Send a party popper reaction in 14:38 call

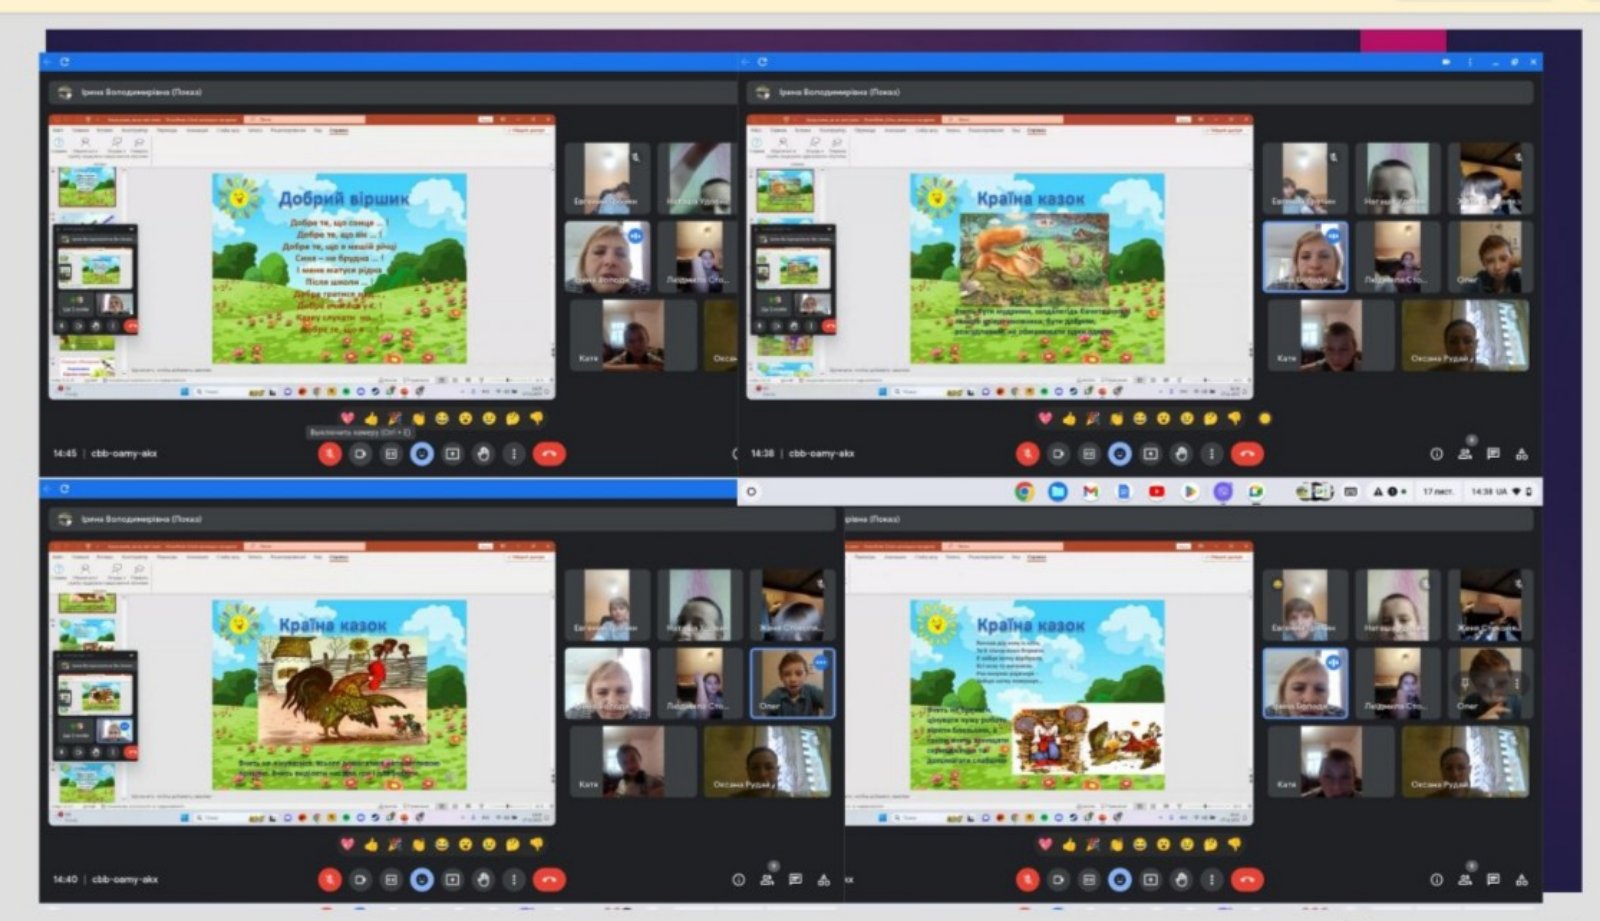(1093, 418)
